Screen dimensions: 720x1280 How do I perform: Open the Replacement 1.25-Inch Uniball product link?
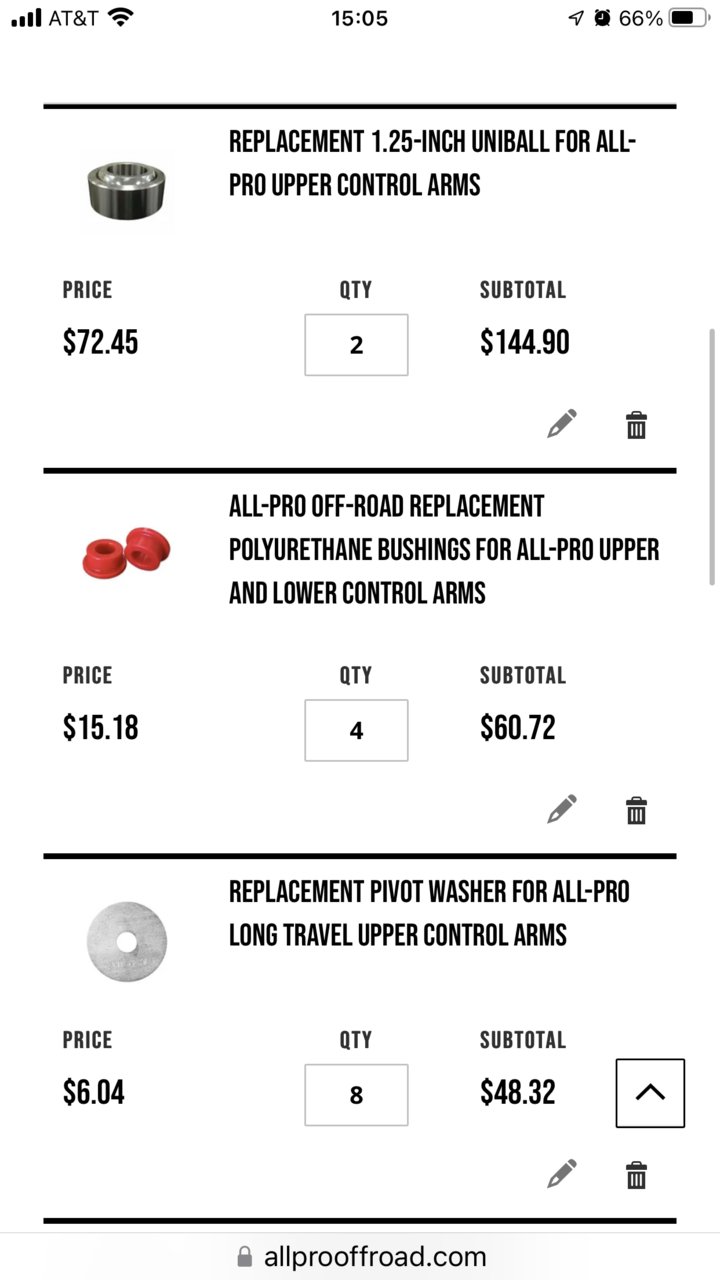coord(432,163)
